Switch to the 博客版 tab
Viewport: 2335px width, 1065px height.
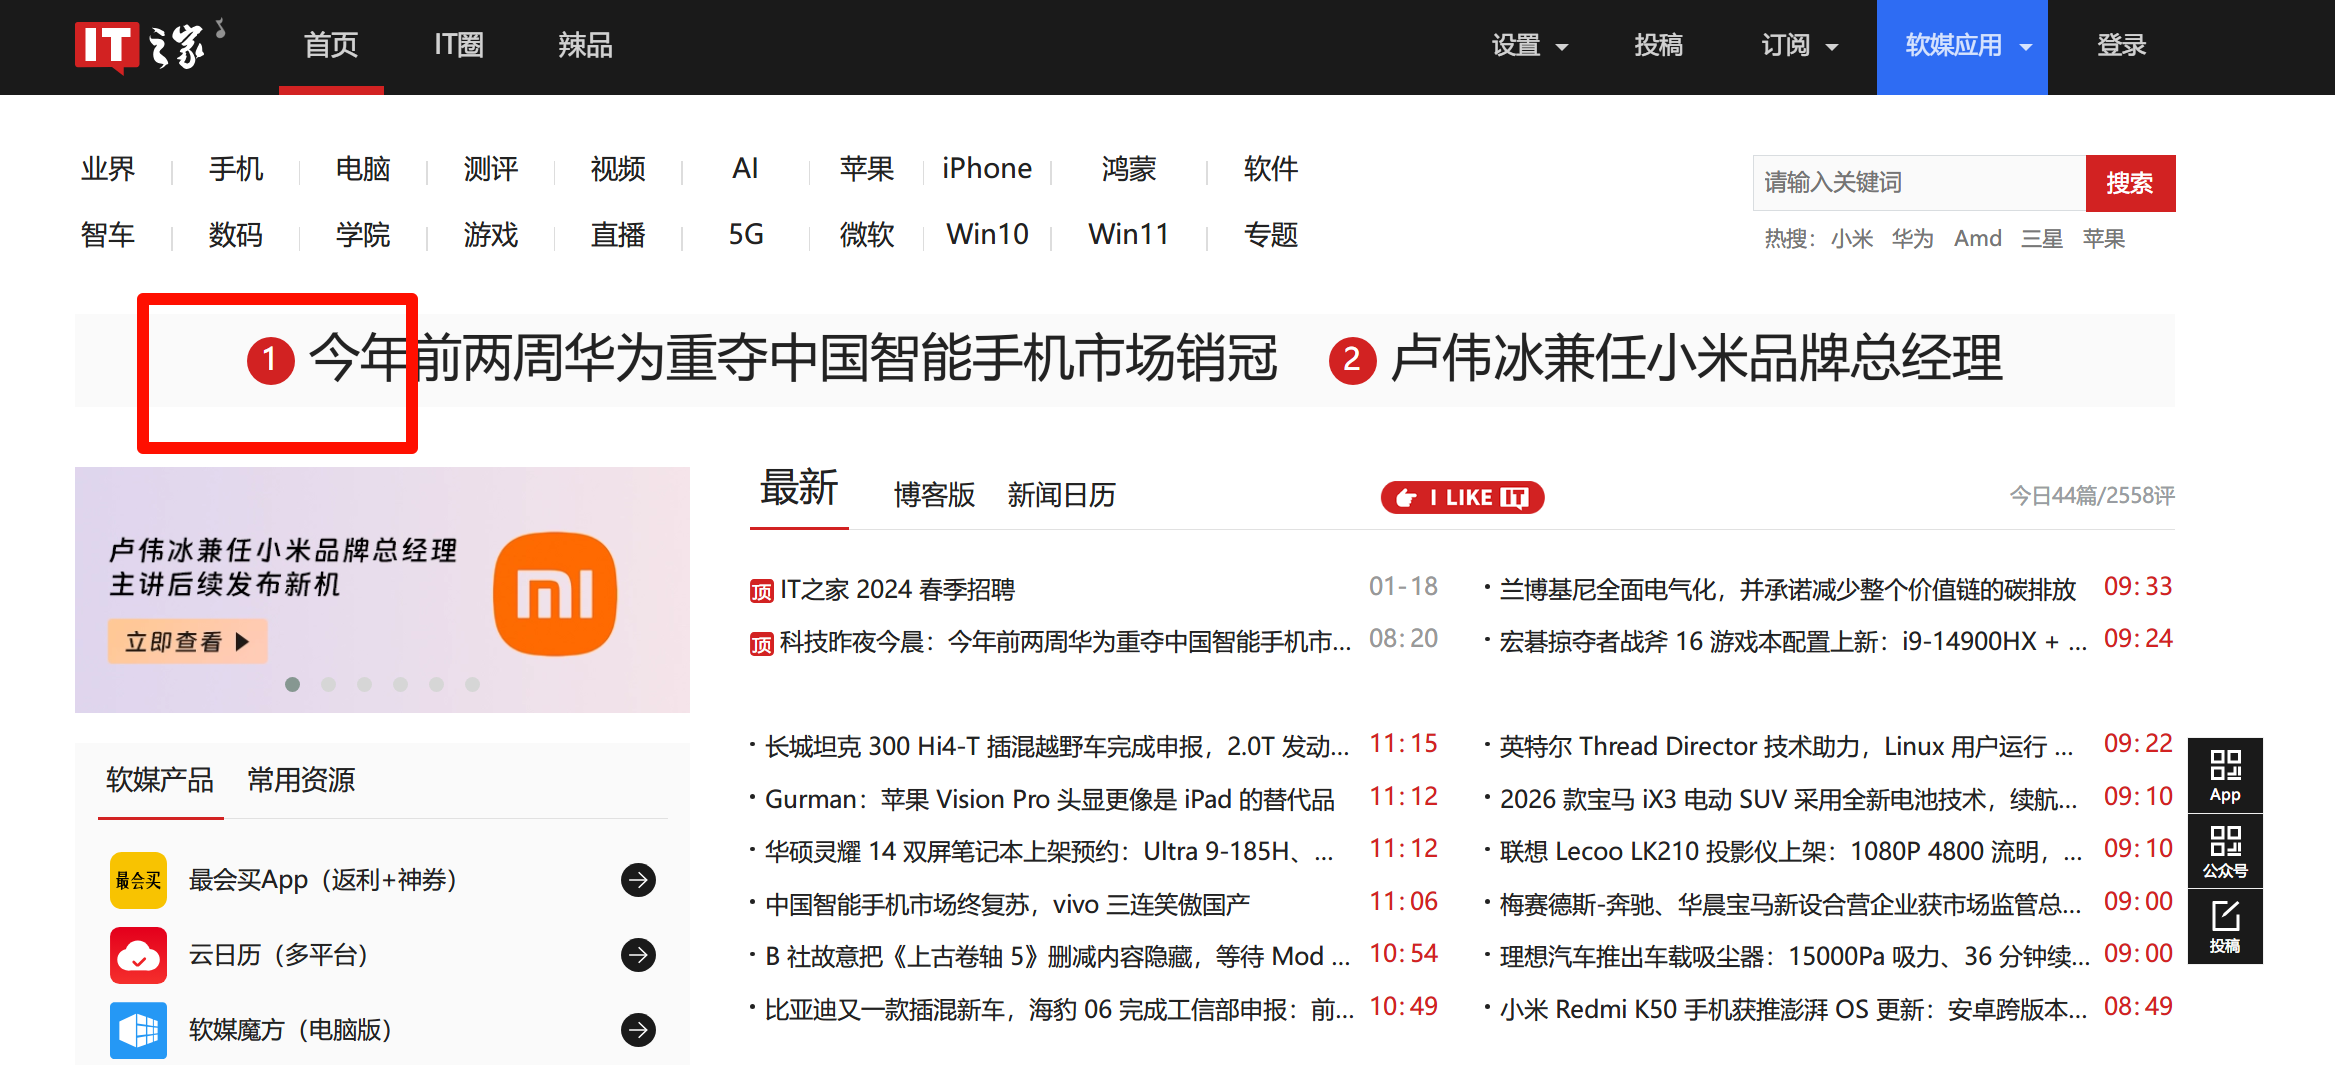click(x=934, y=495)
